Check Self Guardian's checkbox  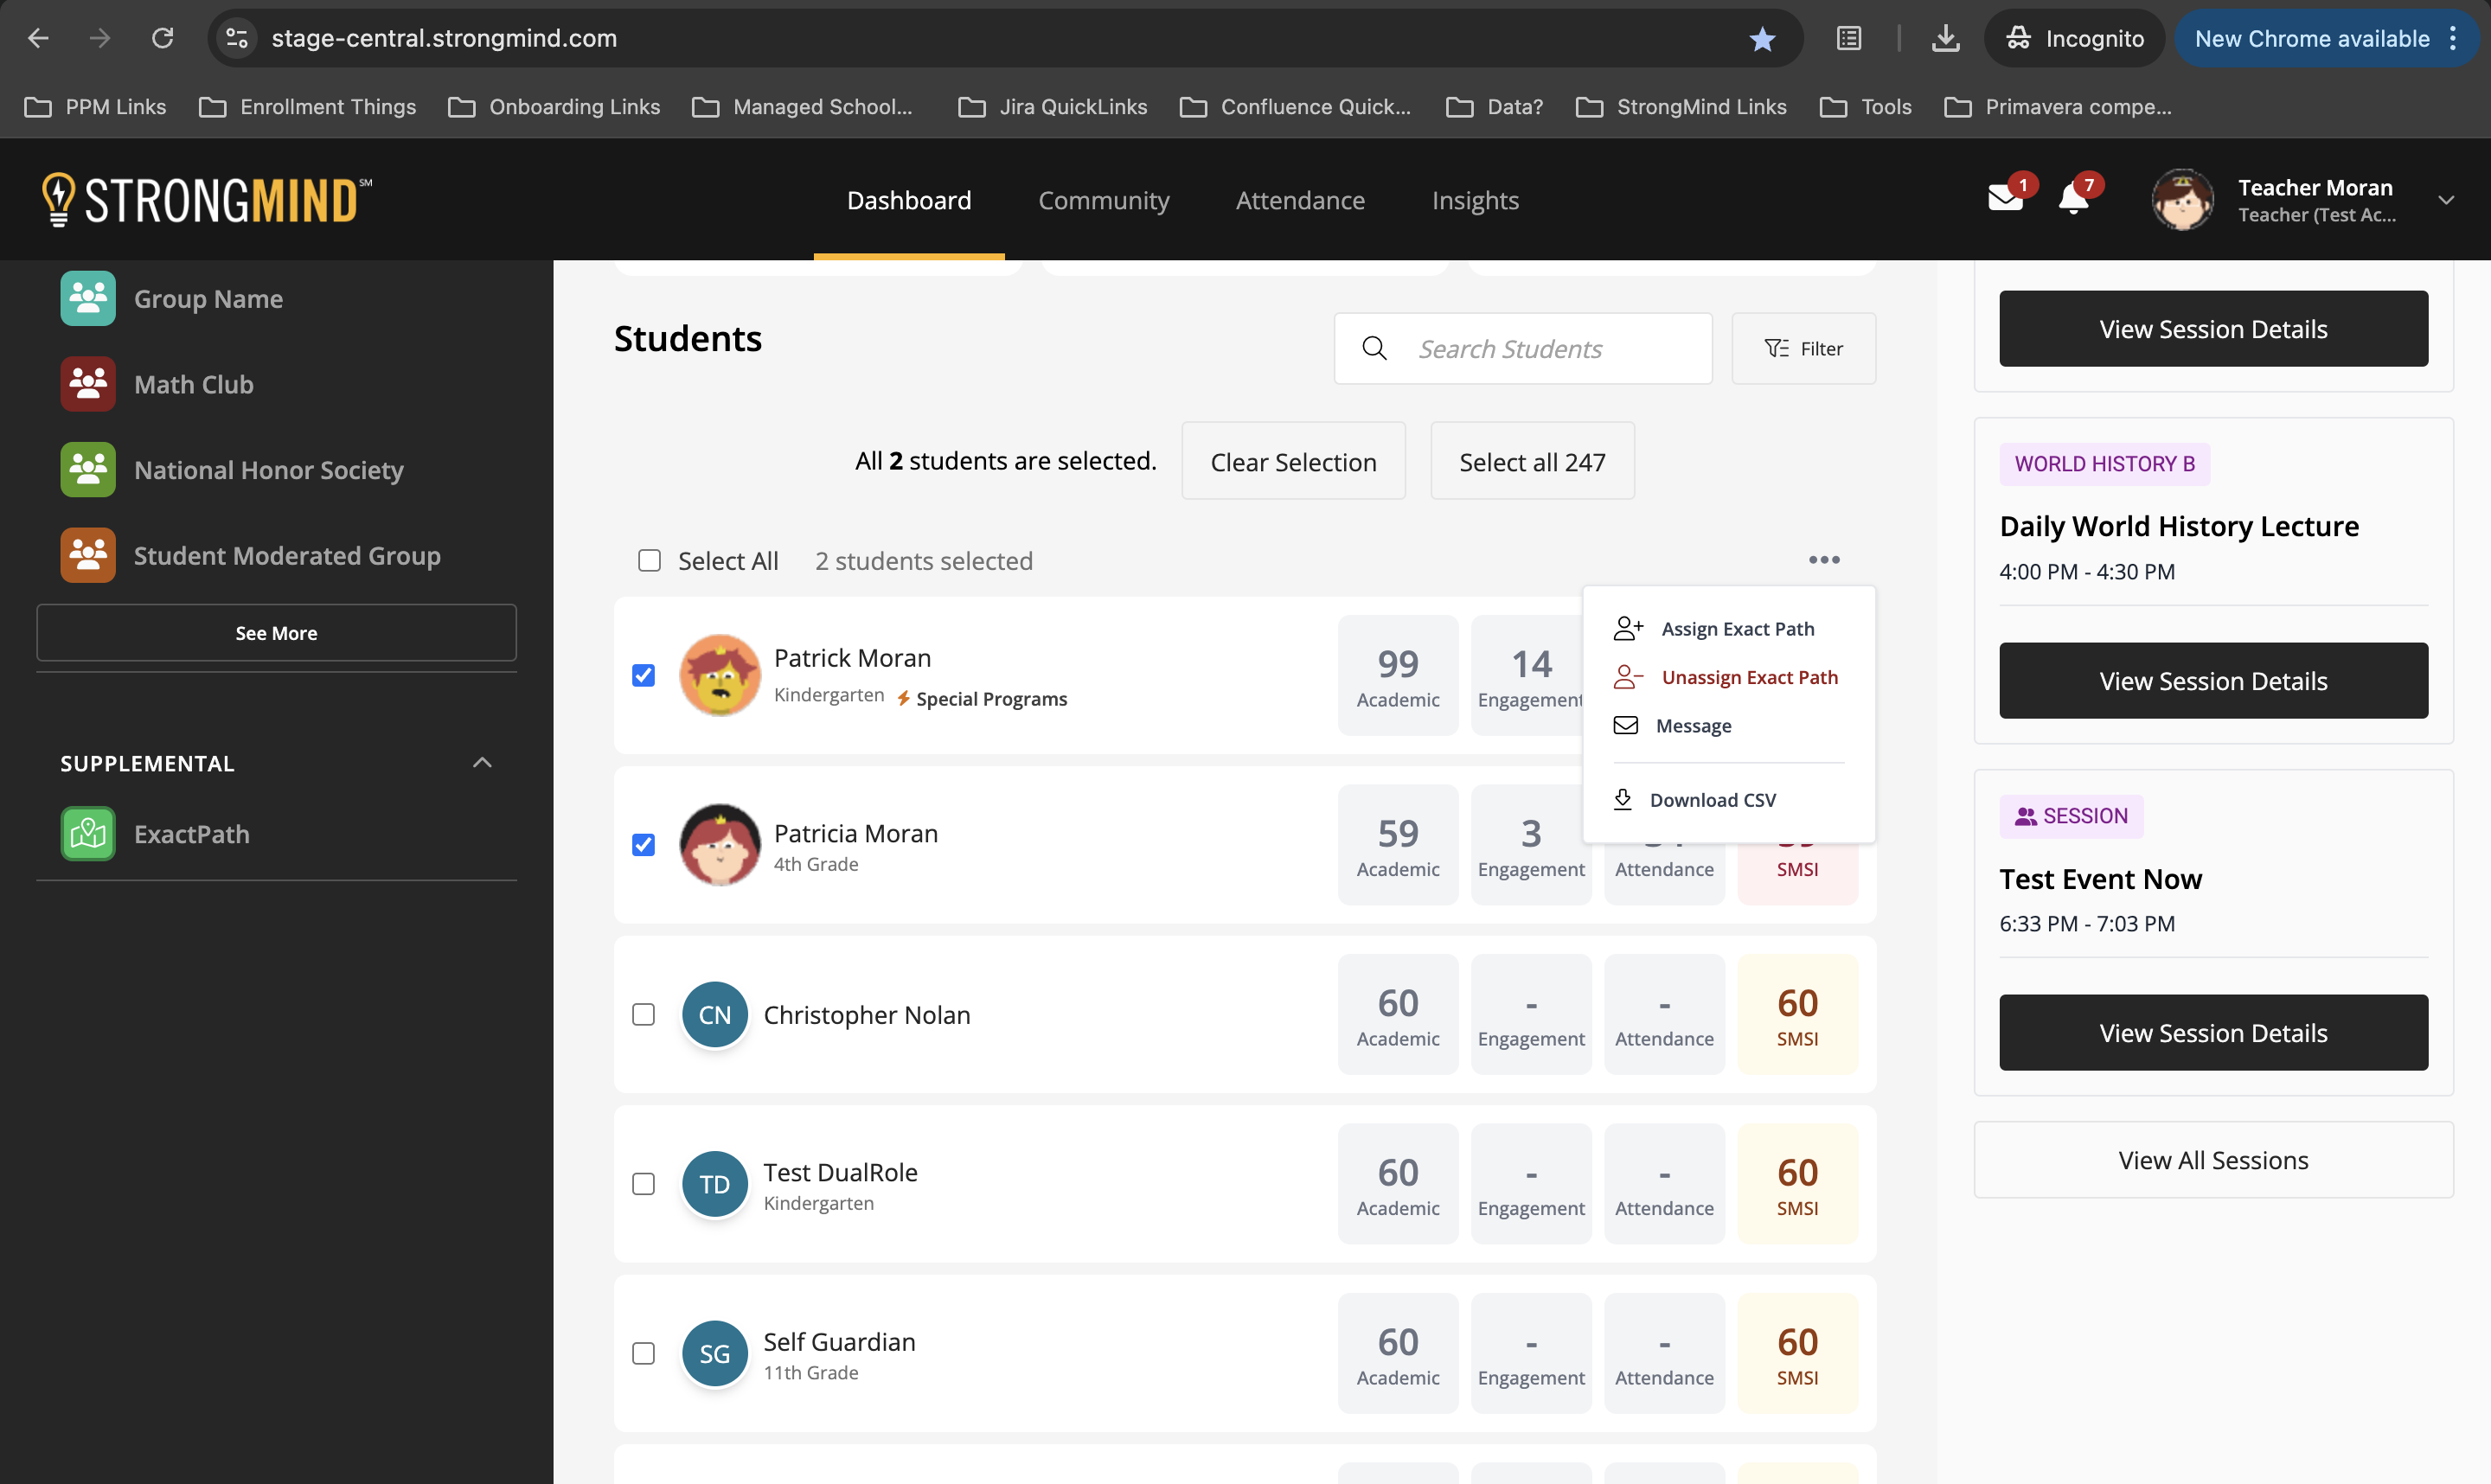coord(644,1353)
